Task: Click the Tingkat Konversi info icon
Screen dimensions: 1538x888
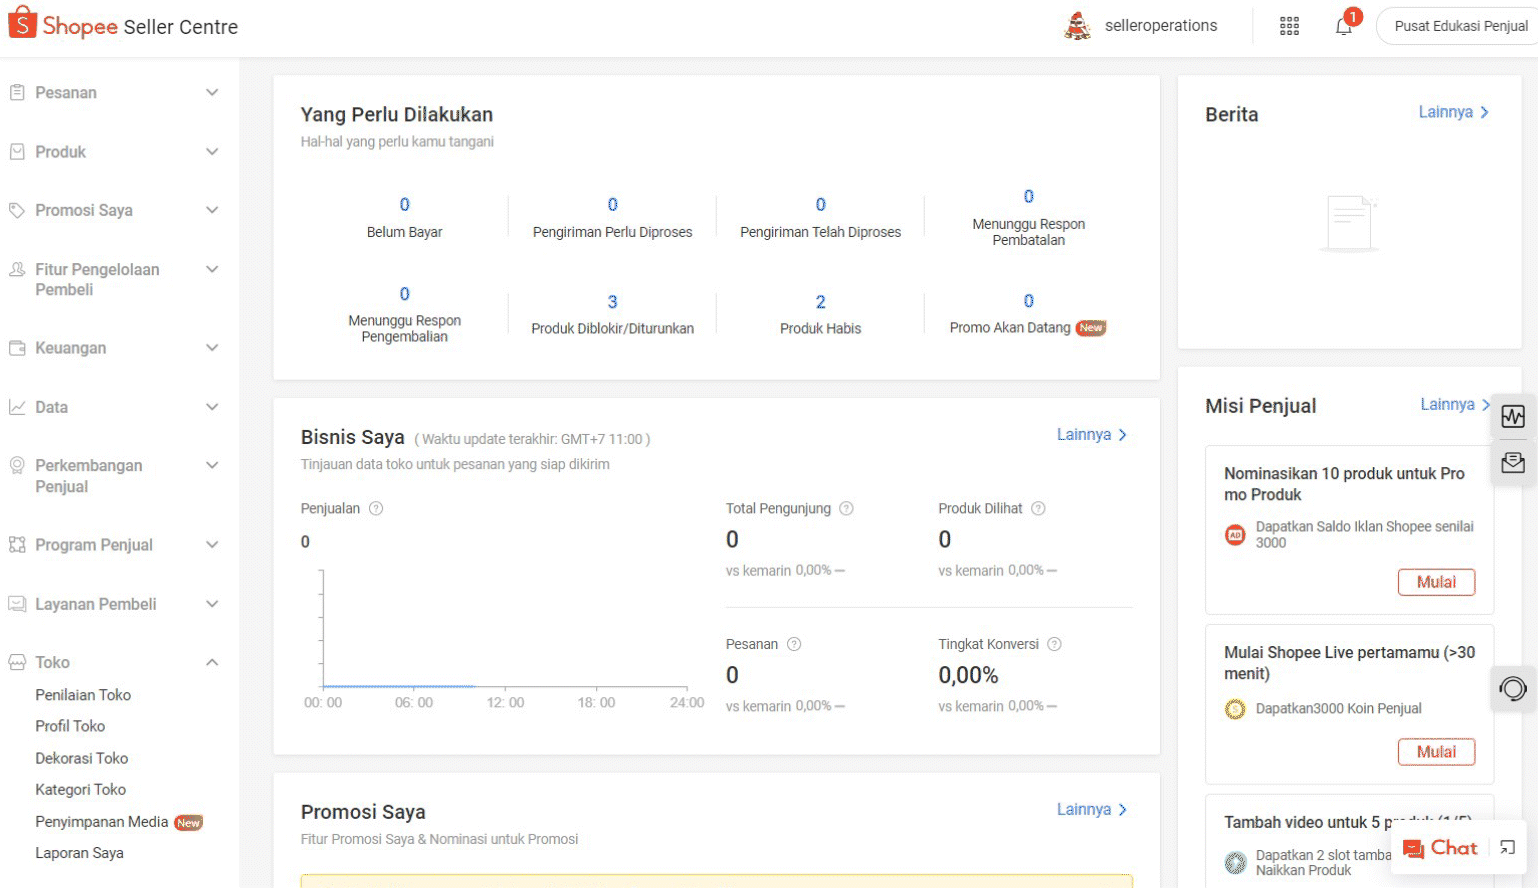Action: [1054, 645]
